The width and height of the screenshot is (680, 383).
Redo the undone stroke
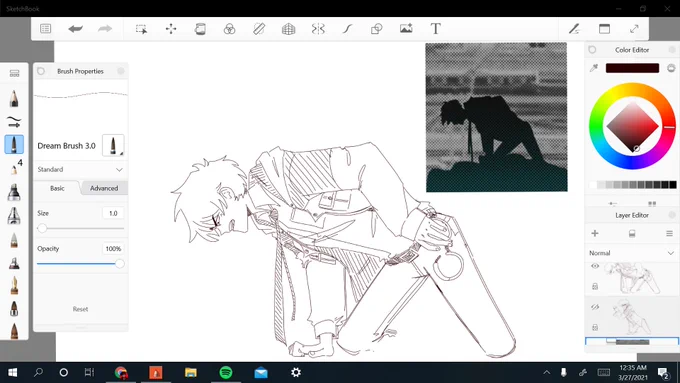click(x=105, y=29)
